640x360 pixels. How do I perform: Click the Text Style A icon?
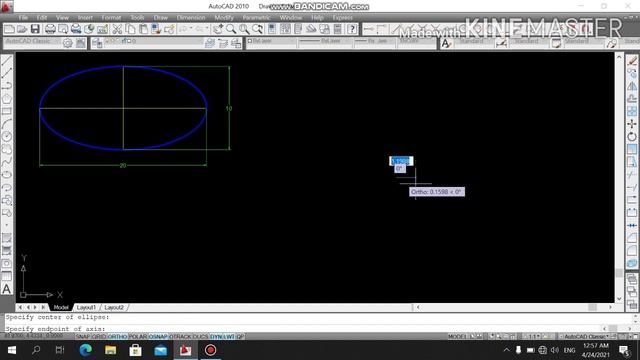coord(447,43)
